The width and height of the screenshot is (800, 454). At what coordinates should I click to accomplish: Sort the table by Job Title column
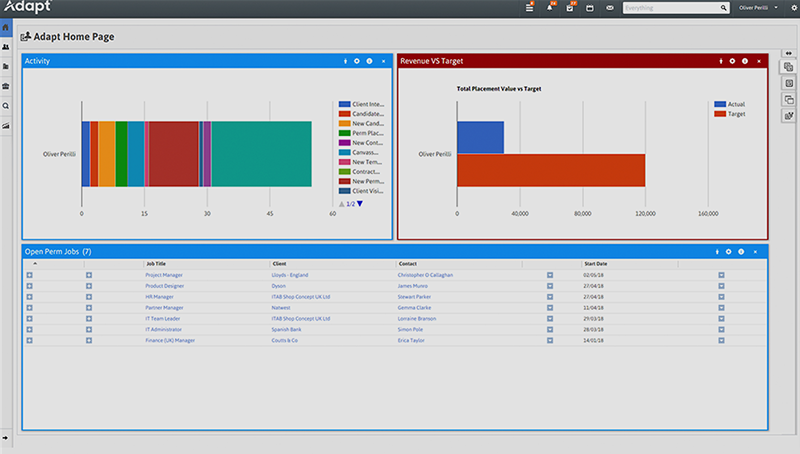click(155, 264)
